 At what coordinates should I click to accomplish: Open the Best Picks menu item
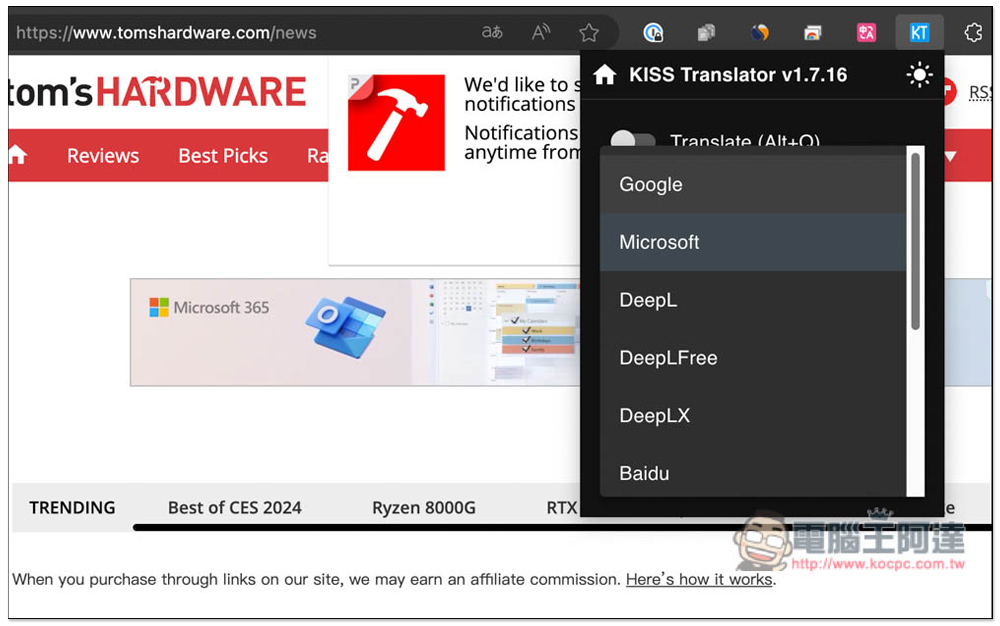click(223, 156)
